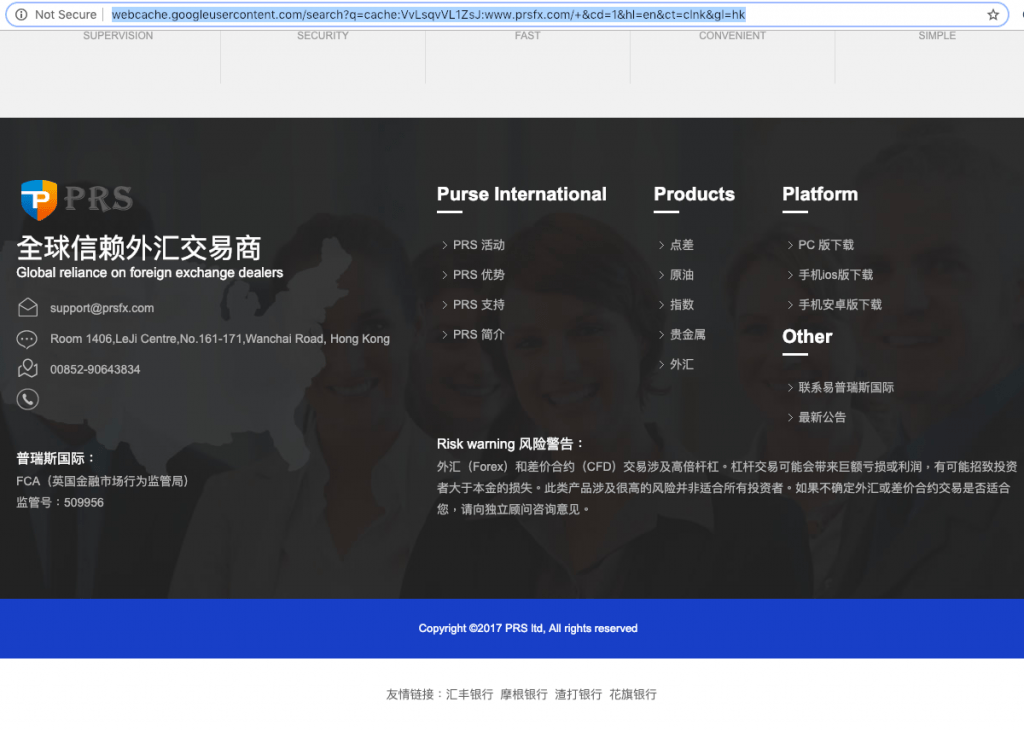This screenshot has width=1024, height=731.
Task: Click the PRS shield logo
Action: [39, 200]
